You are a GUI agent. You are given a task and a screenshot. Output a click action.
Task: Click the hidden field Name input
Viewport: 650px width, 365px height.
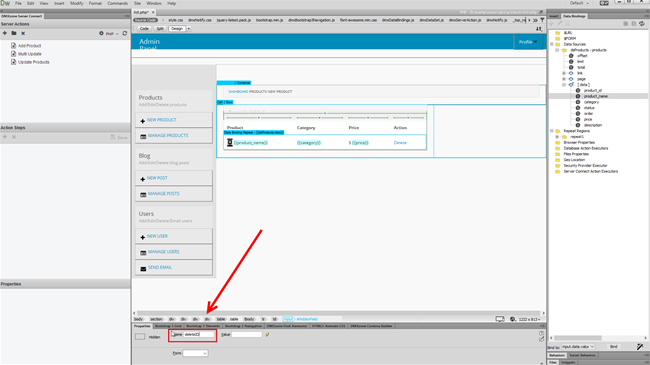(x=199, y=334)
